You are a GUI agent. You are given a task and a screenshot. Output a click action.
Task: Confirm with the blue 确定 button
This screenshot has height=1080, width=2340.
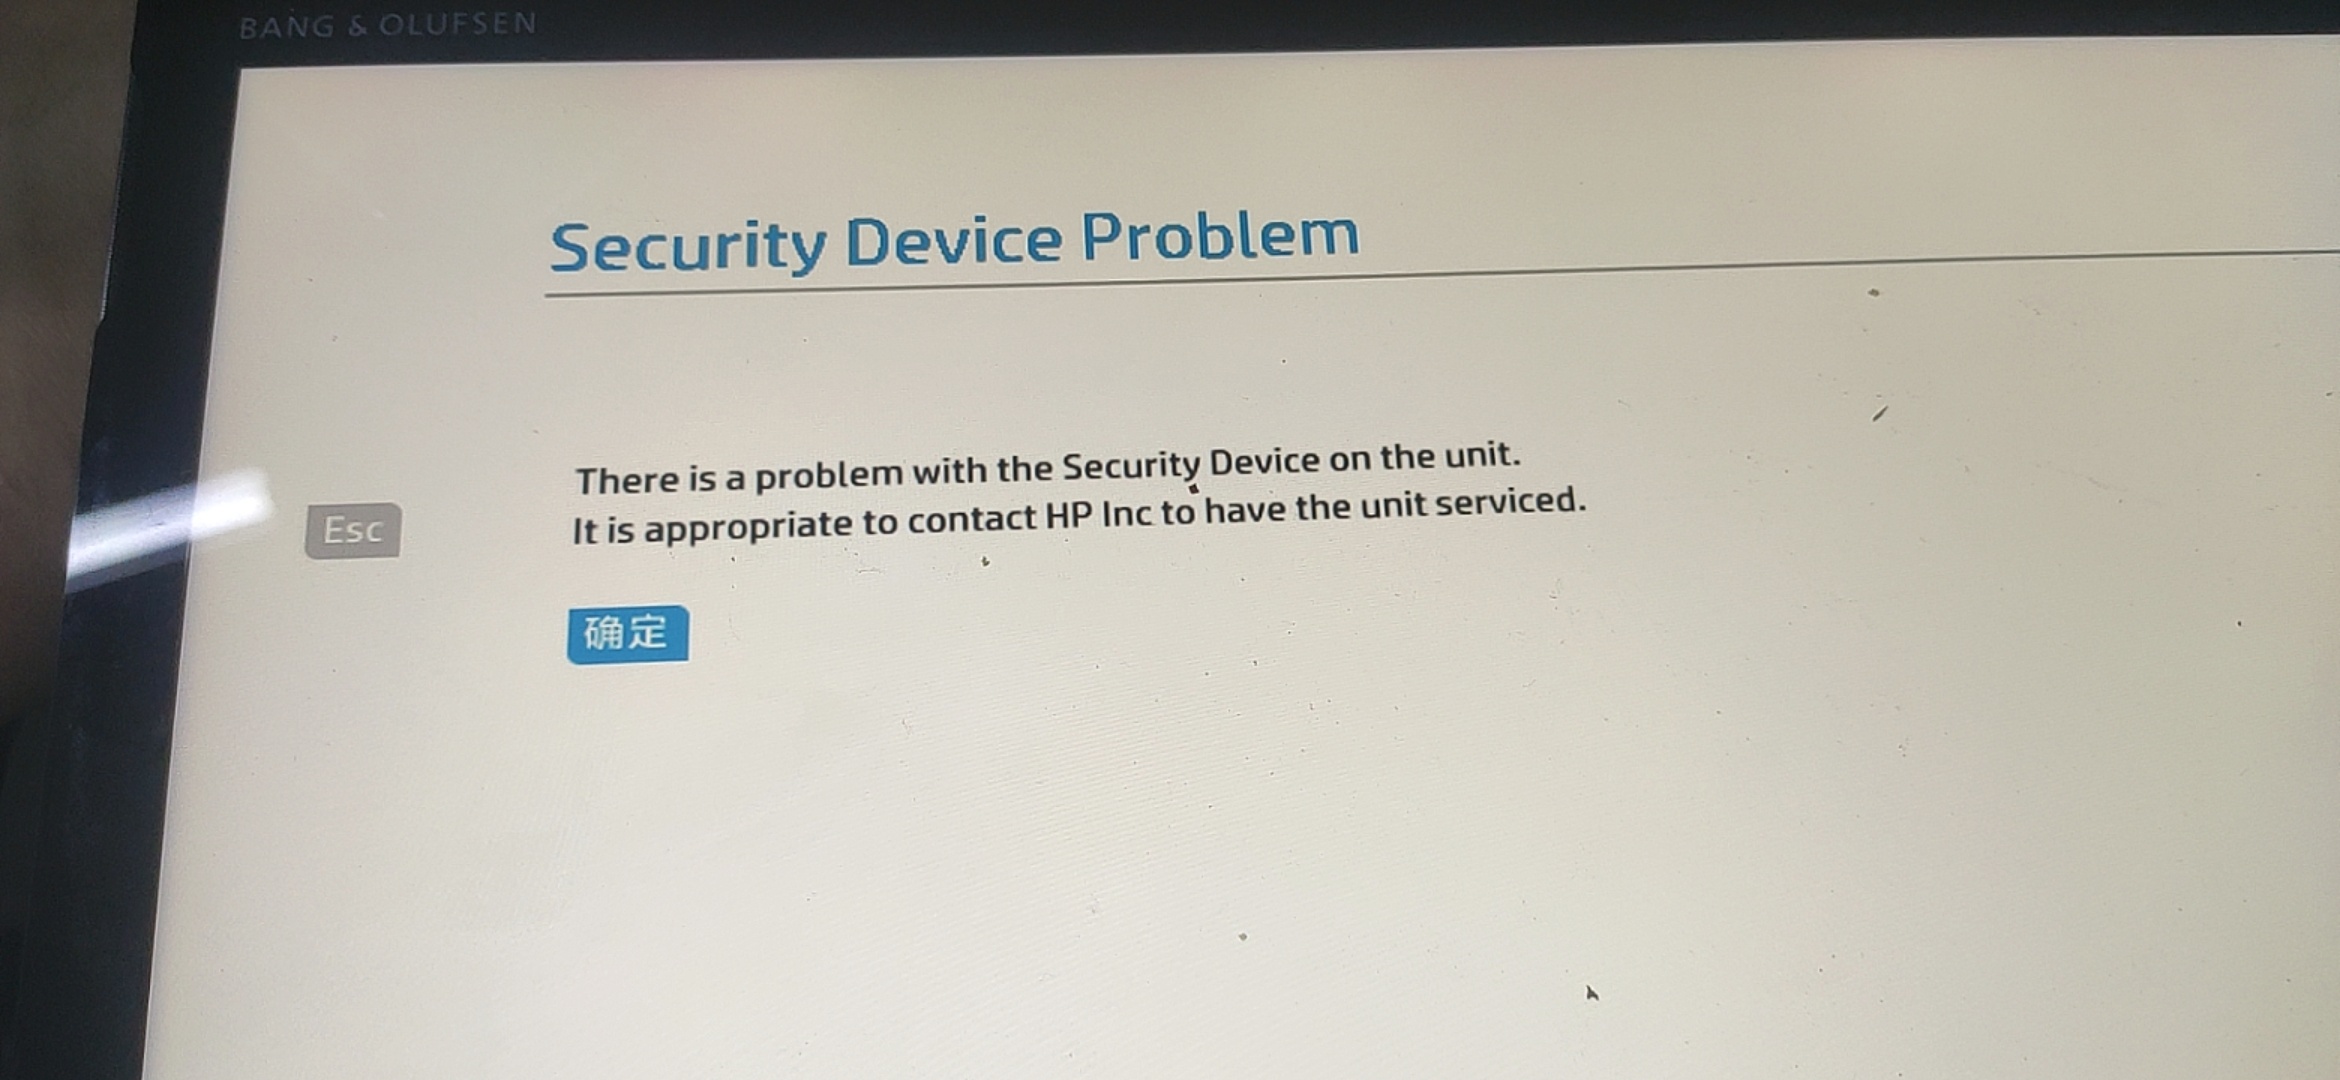628,634
